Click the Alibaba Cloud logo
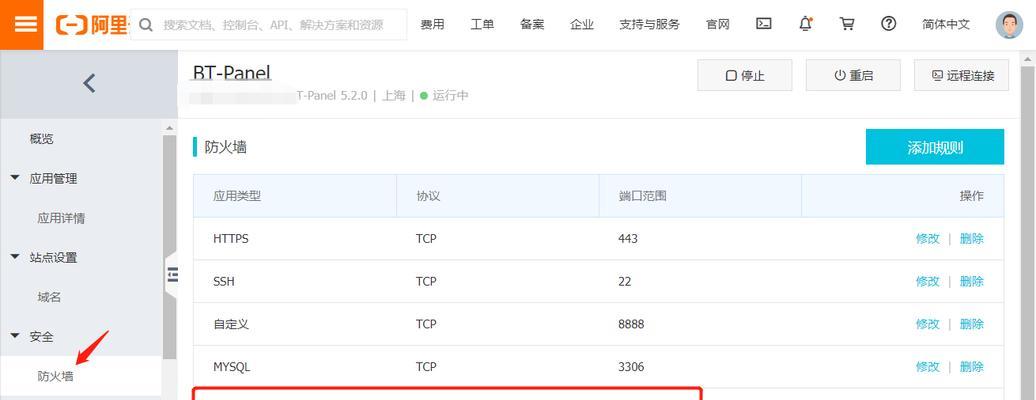Viewport: 1036px width, 400px height. click(x=92, y=25)
